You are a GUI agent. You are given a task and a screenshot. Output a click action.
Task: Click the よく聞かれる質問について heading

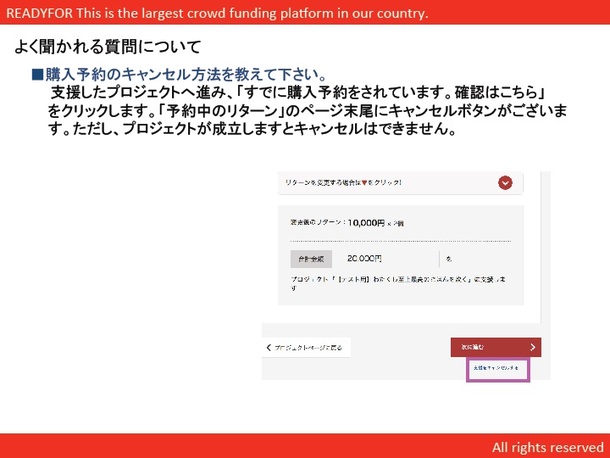point(108,47)
